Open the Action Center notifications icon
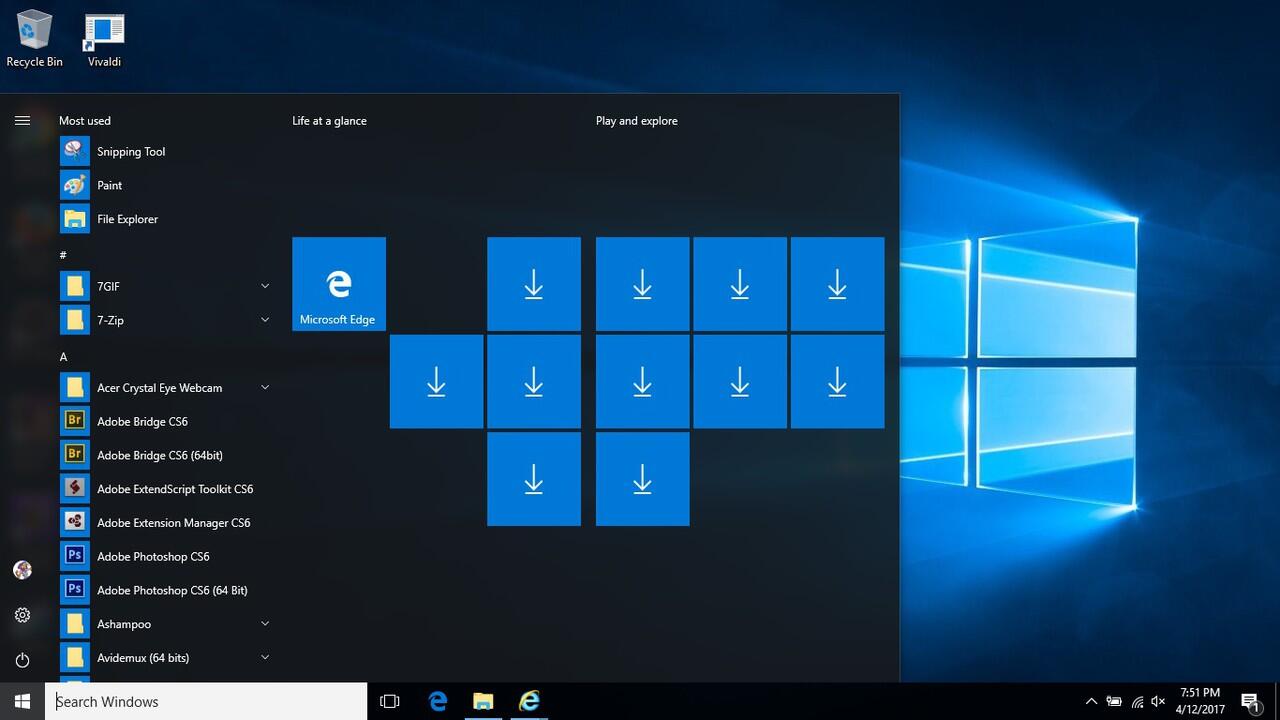This screenshot has height=720, width=1280. click(1250, 701)
